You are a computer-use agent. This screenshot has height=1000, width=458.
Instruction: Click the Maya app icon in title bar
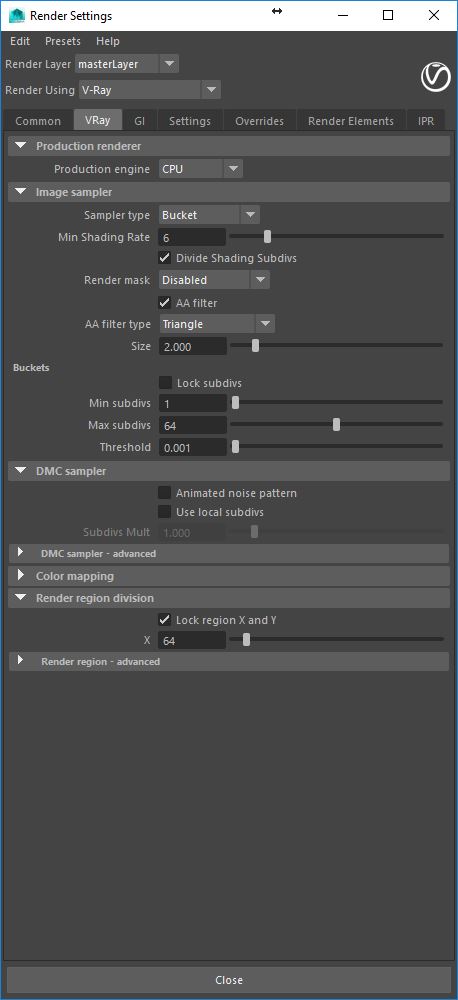17,15
